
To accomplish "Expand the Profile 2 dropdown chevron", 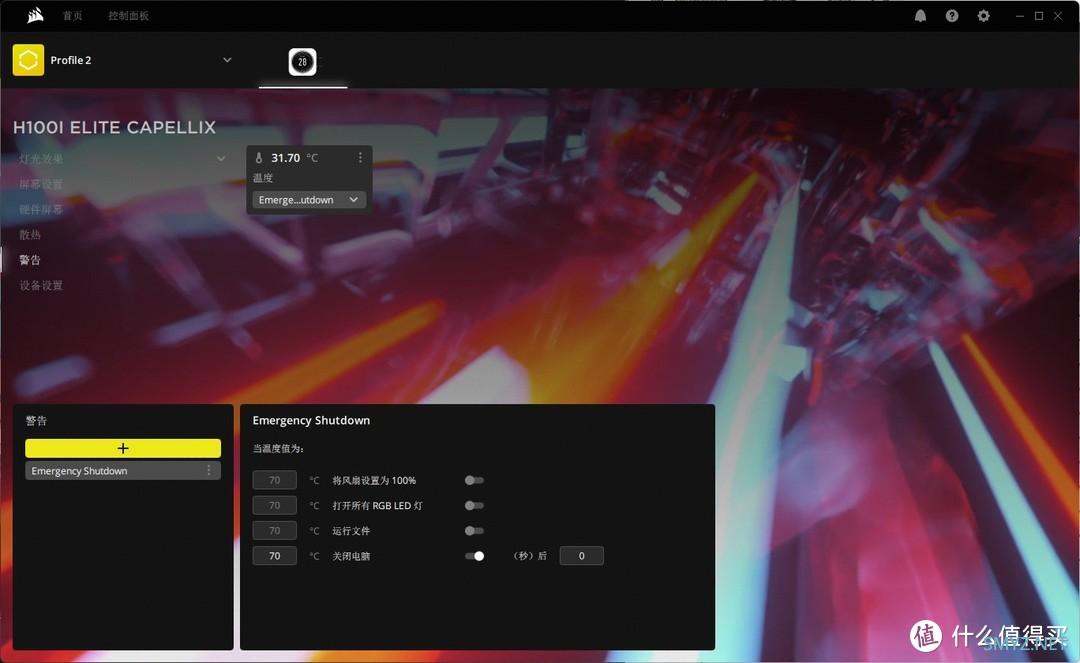I will pyautogui.click(x=227, y=60).
